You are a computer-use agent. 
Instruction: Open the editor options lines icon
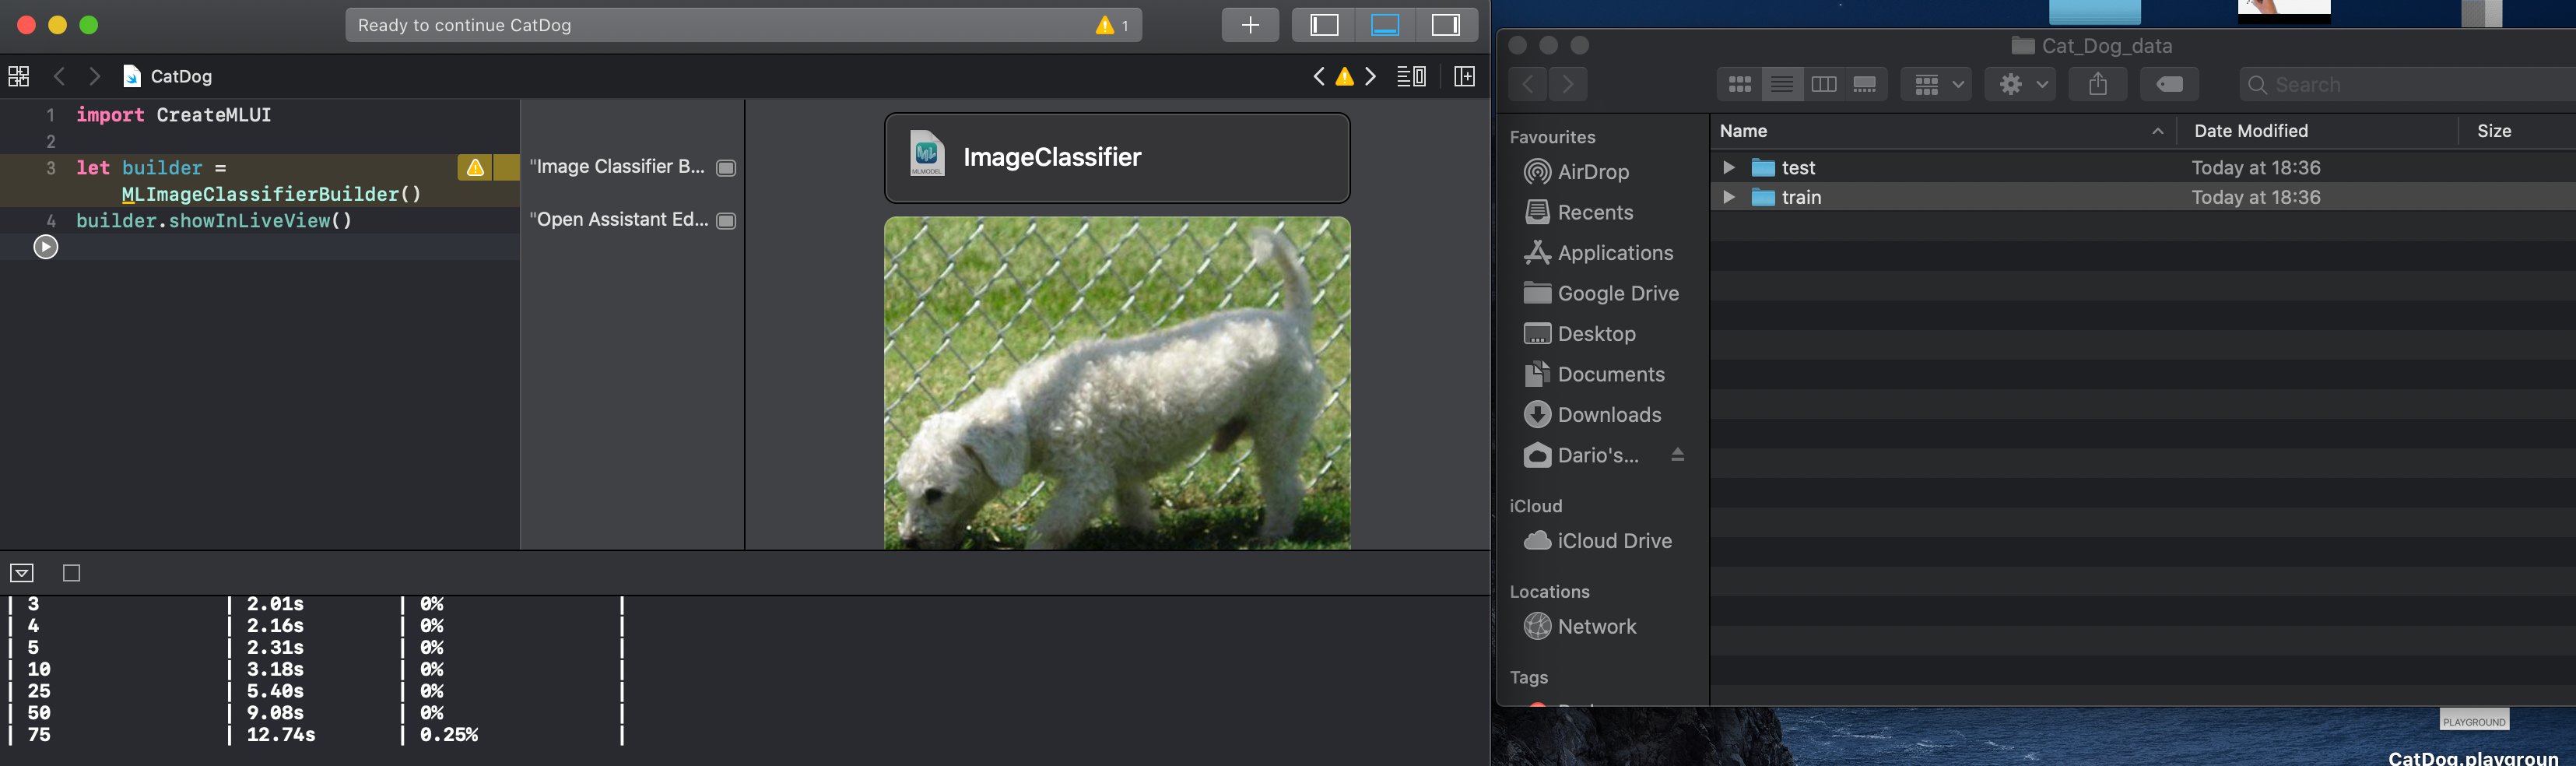click(1410, 76)
